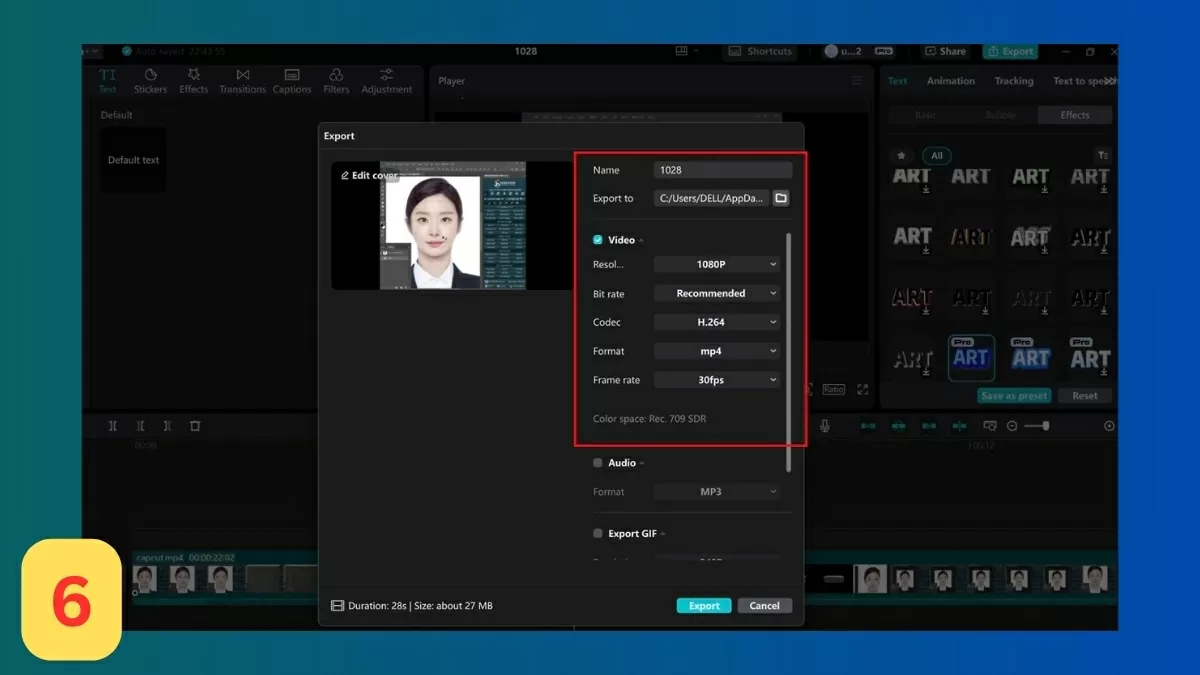Open the Effects panel
Screen dimensions: 1200x675
pyautogui.click(x=193, y=81)
